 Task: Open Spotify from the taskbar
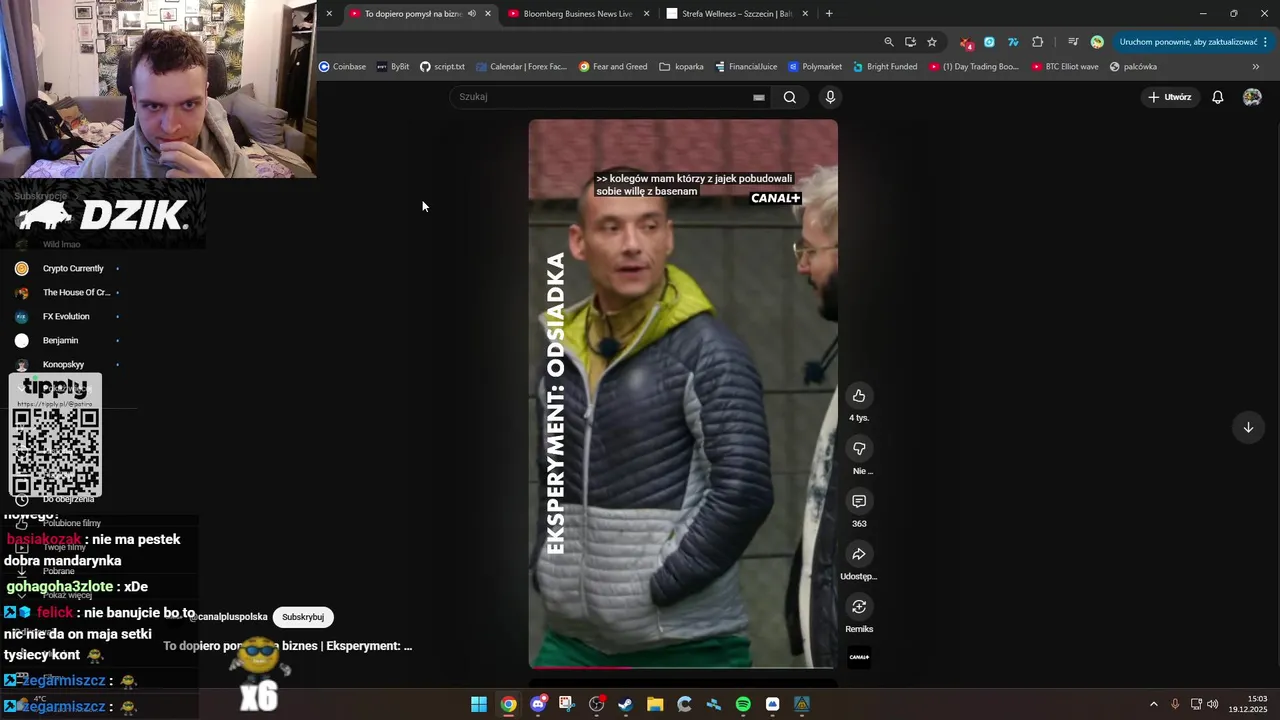coord(743,704)
